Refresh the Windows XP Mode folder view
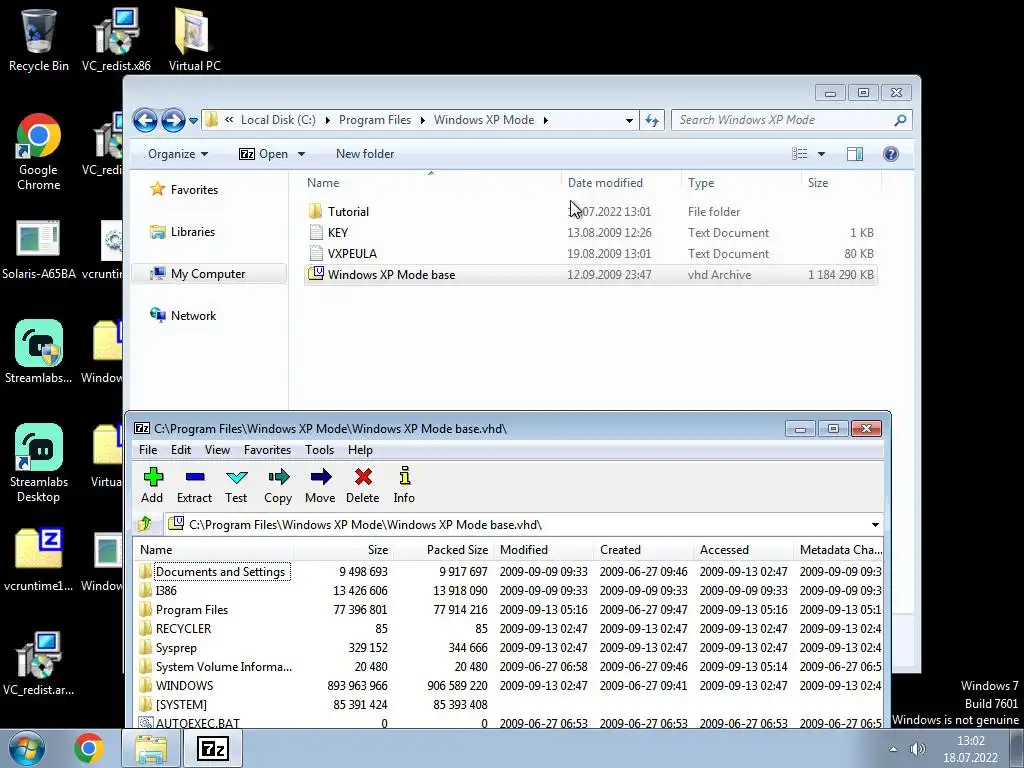This screenshot has width=1024, height=768. tap(652, 120)
